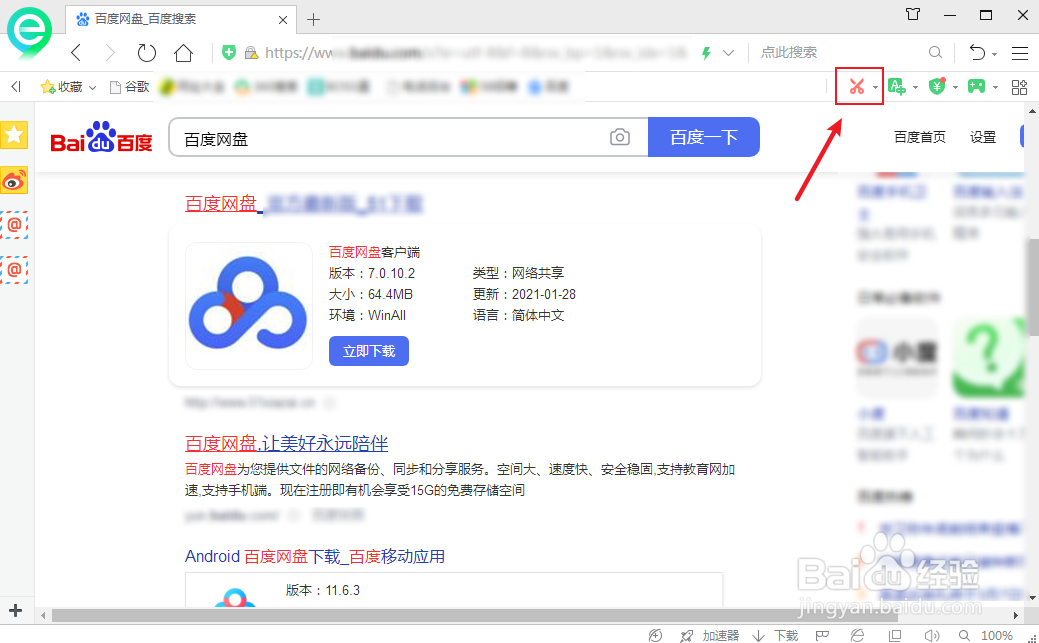This screenshot has height=643, width=1039.
Task: Click the 百度一下 search button
Action: click(704, 137)
